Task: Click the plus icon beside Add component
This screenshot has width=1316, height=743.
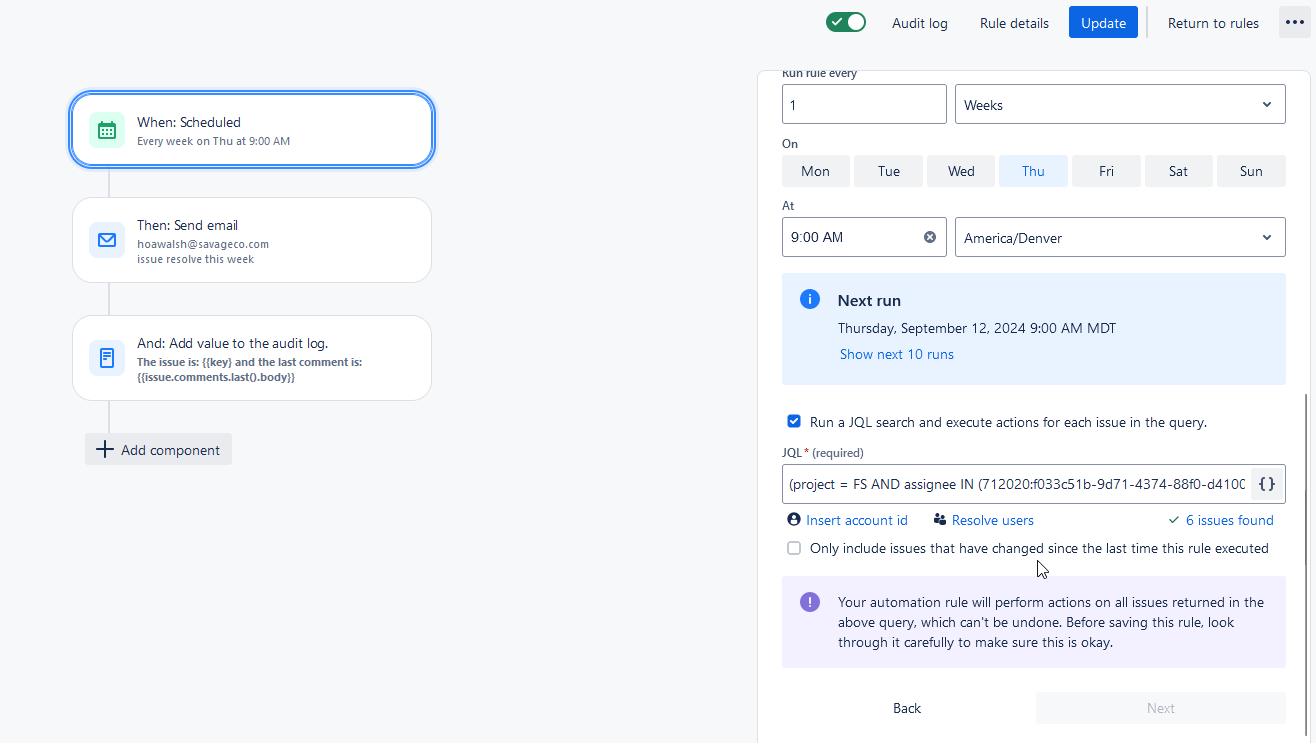Action: coord(104,449)
